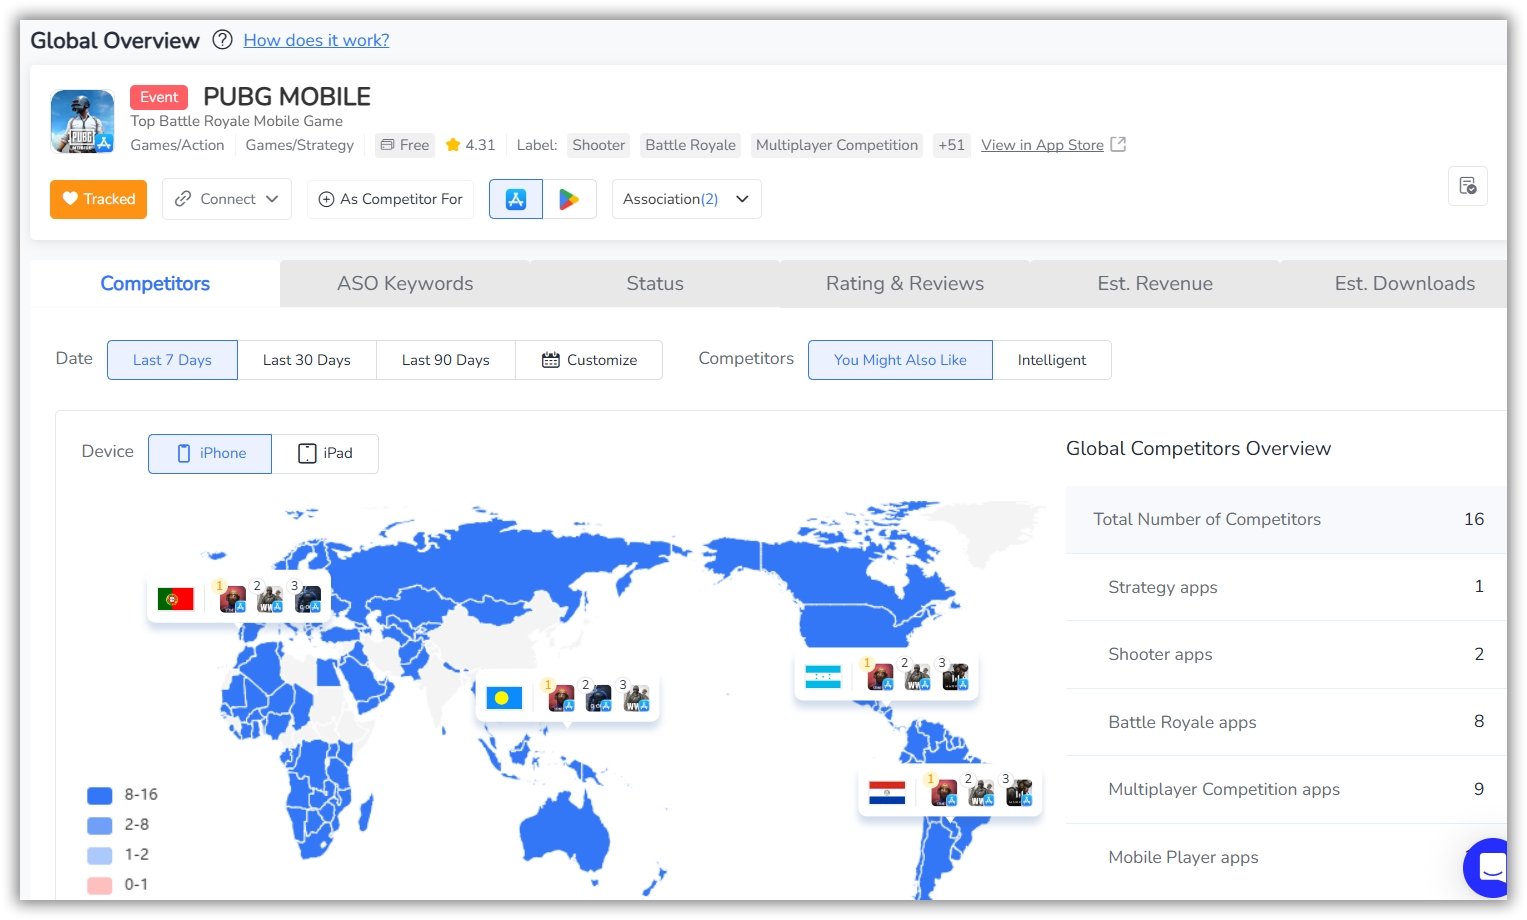Click the Free price tag

pos(405,145)
